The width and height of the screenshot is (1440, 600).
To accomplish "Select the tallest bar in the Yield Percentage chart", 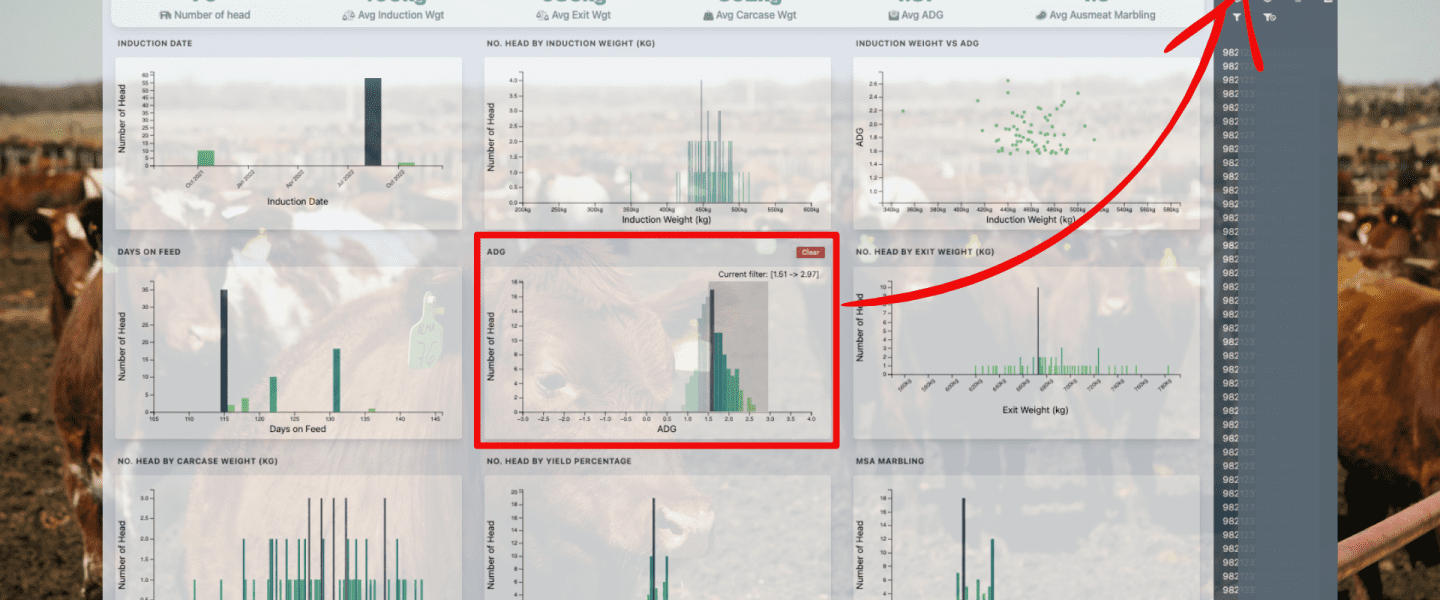I will 654,549.
